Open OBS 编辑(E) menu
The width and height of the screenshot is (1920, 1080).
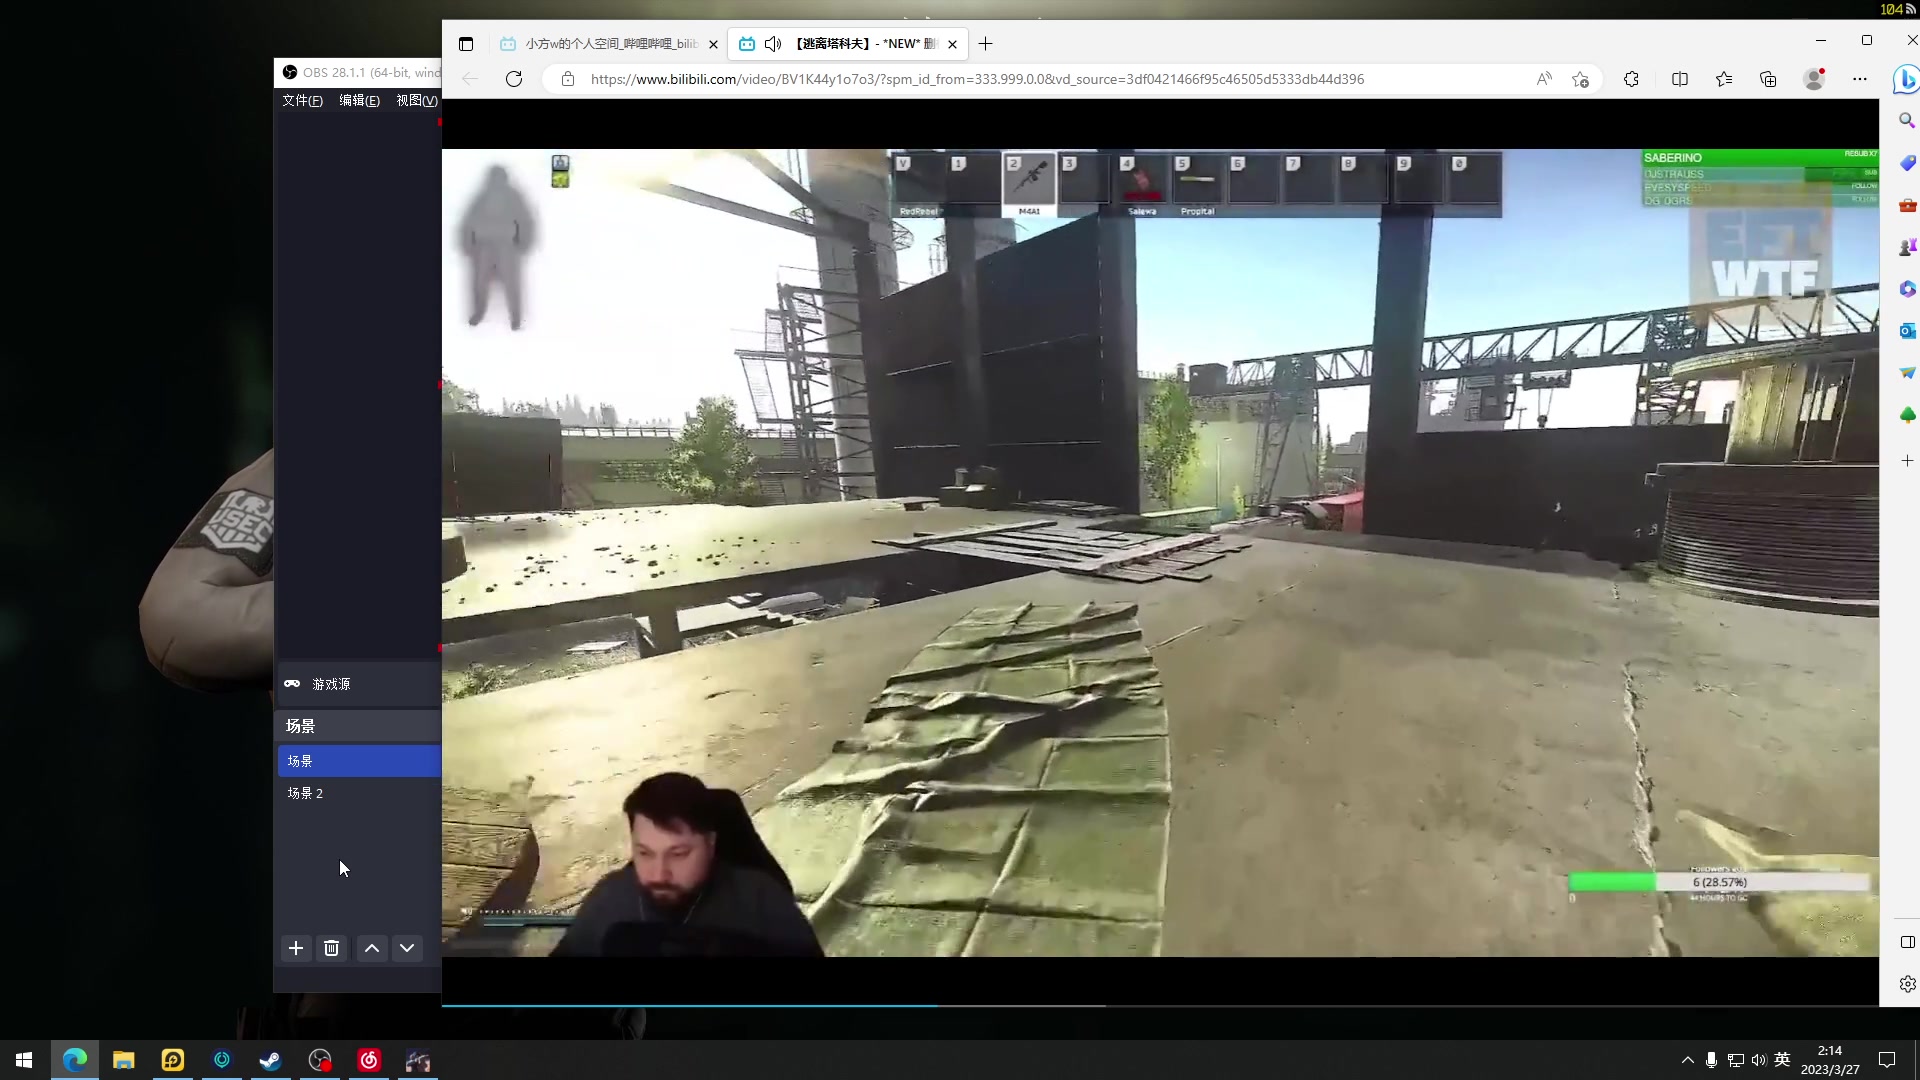tap(359, 101)
